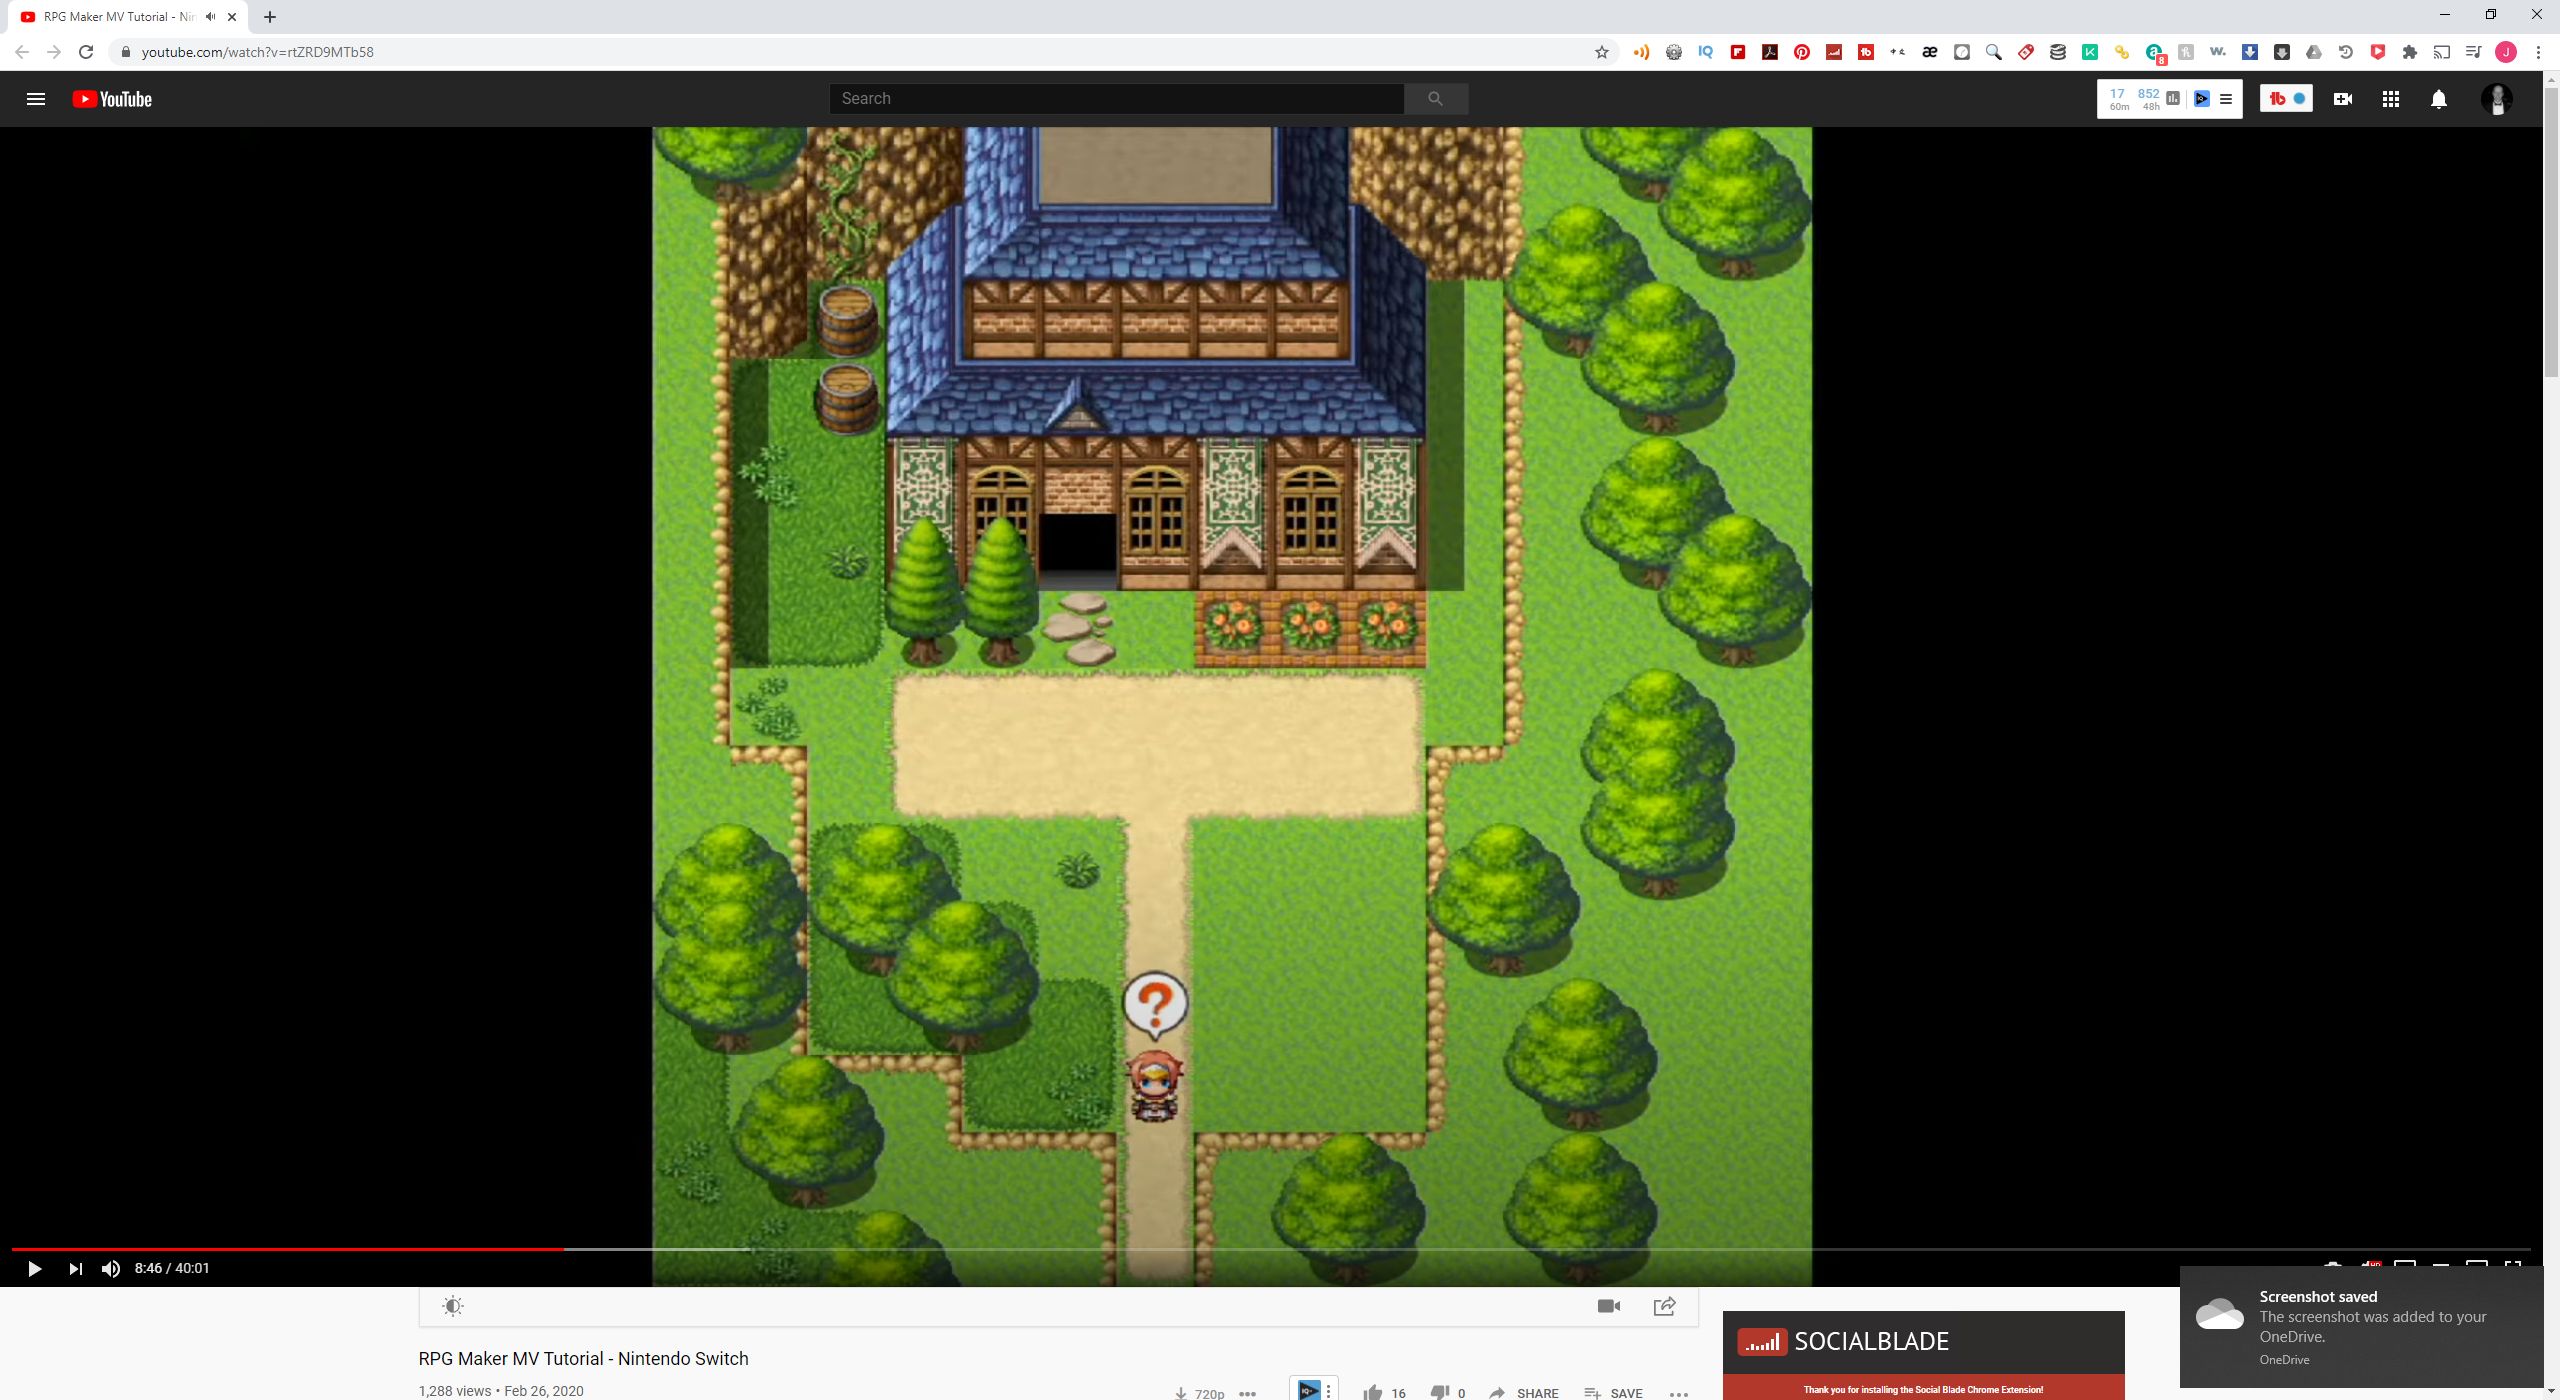Open the YouTube account avatar menu
2560x1400 pixels.
pyautogui.click(x=2497, y=99)
